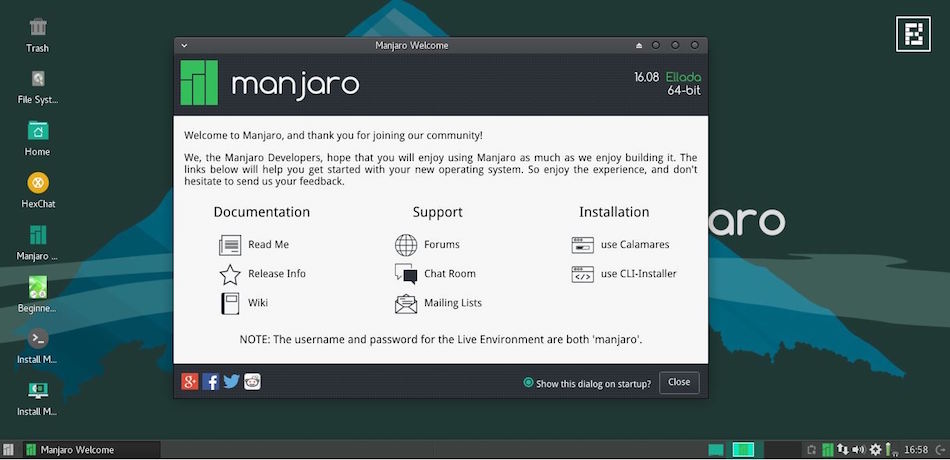Screen dimensions: 950x460
Task: Open the volume speaker tray icon
Action: coord(858,449)
